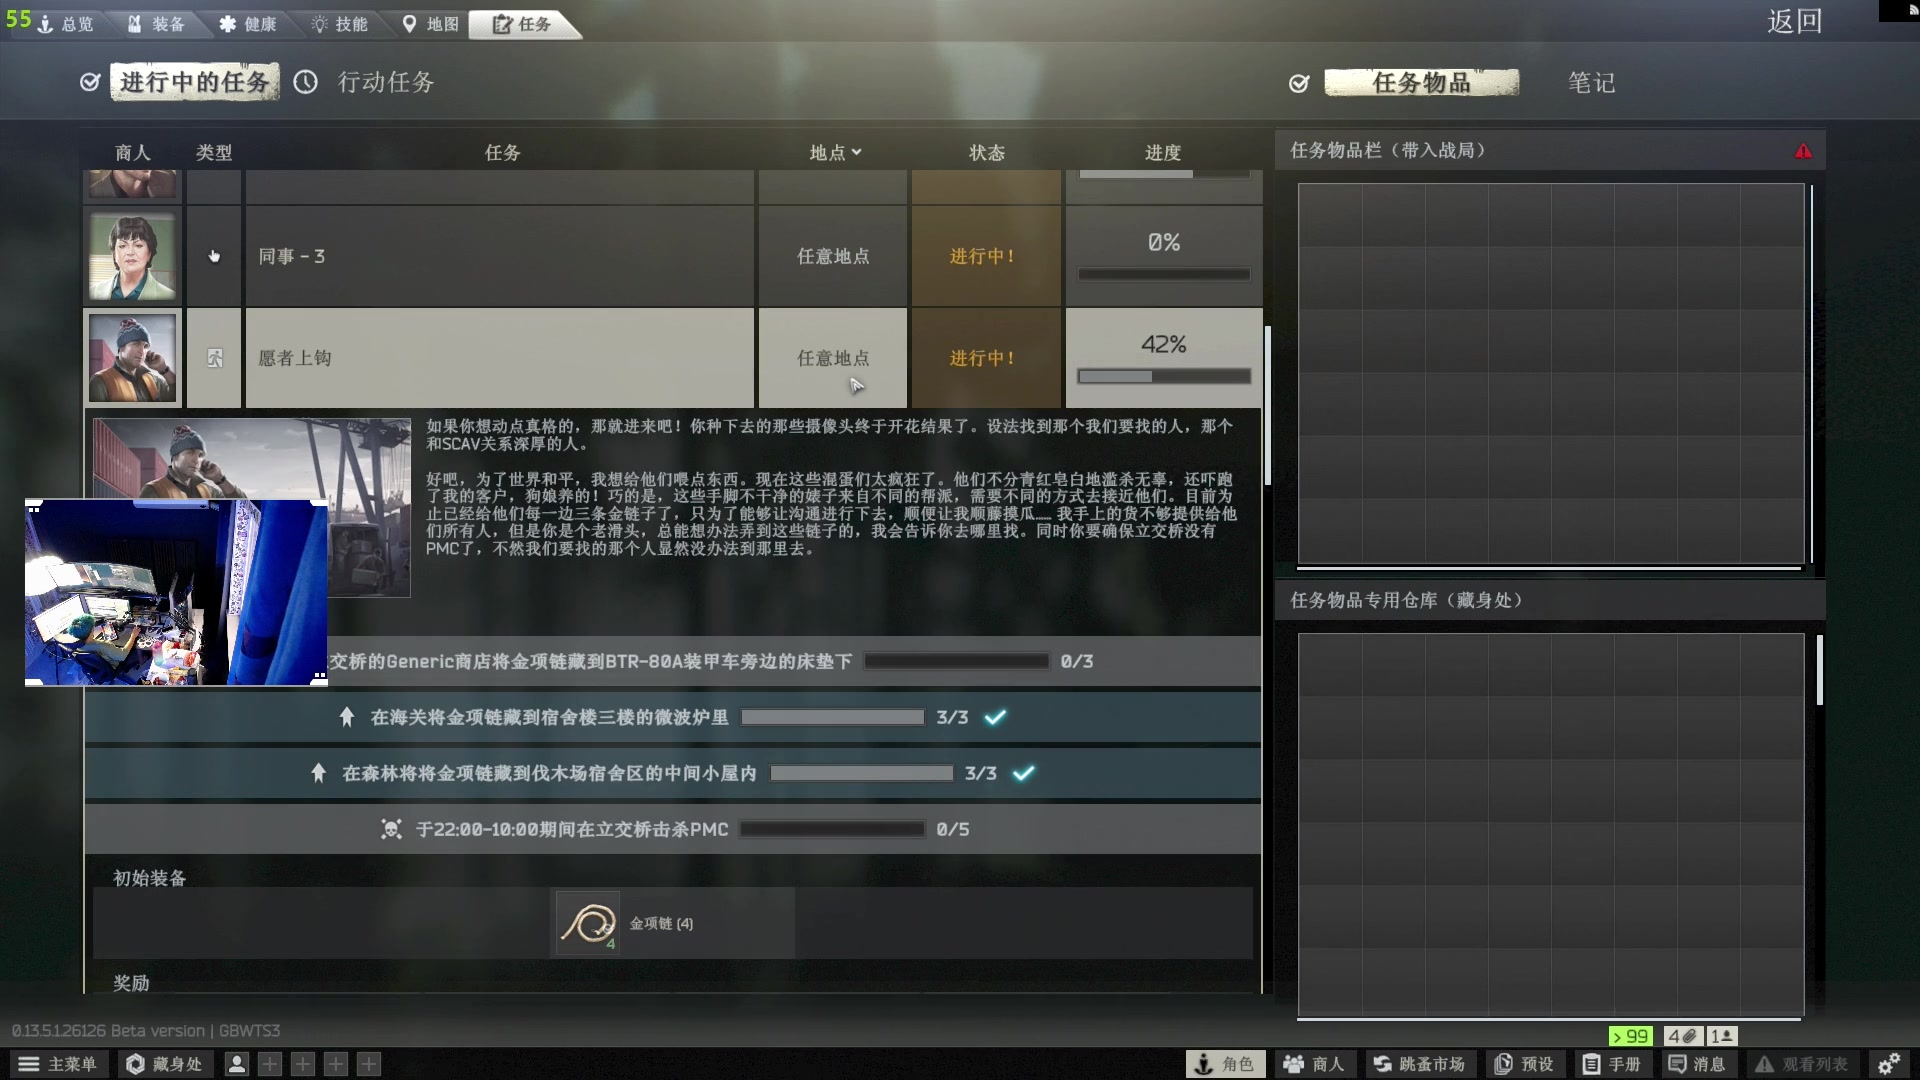This screenshot has width=1920, height=1080.
Task: Click the warning icon beside 任务物品栏
Action: [1802, 149]
